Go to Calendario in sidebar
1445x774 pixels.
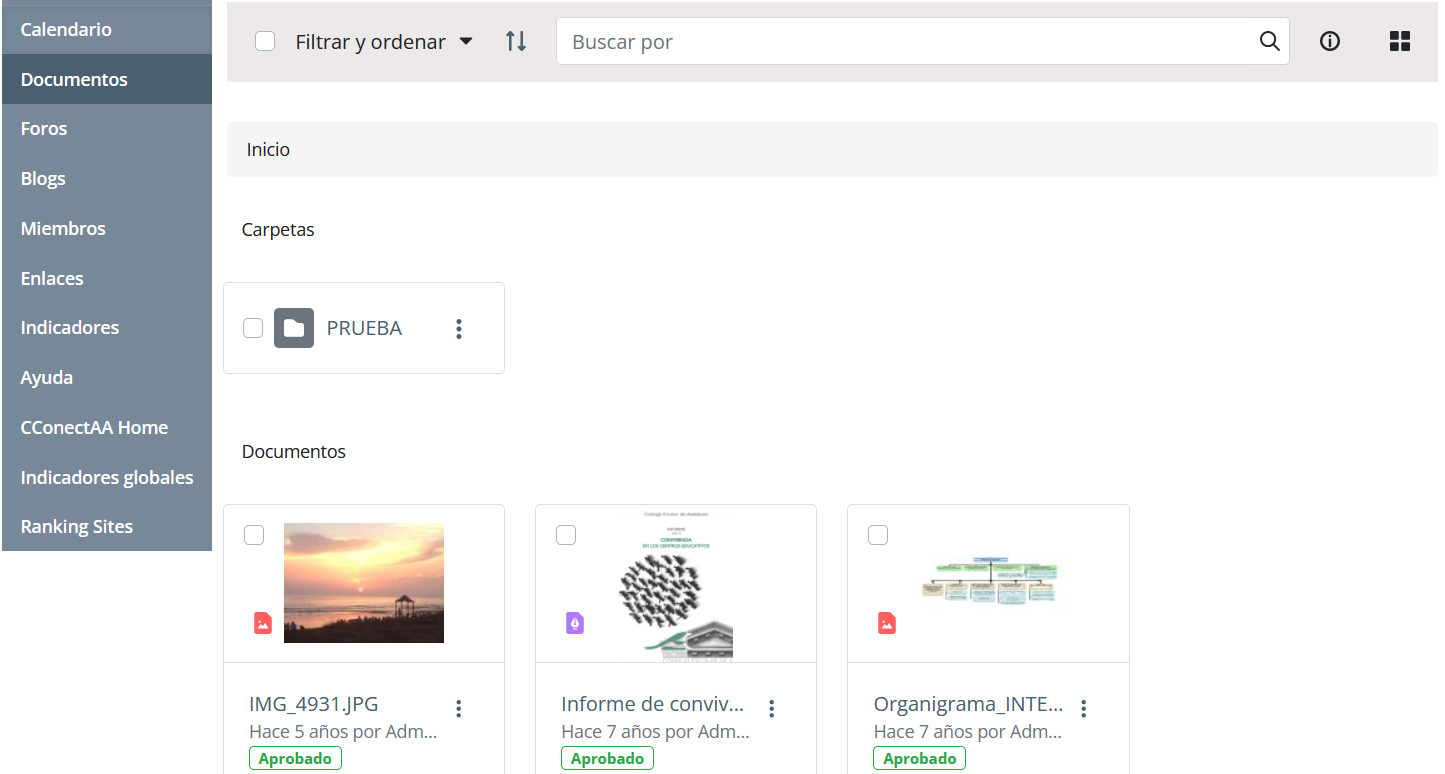(x=66, y=29)
